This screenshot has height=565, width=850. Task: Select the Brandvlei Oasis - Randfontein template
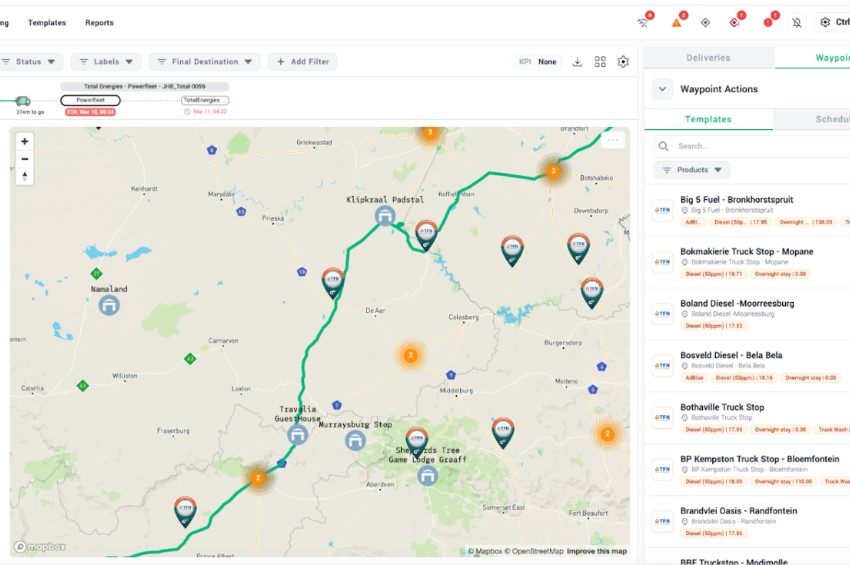tap(748, 522)
